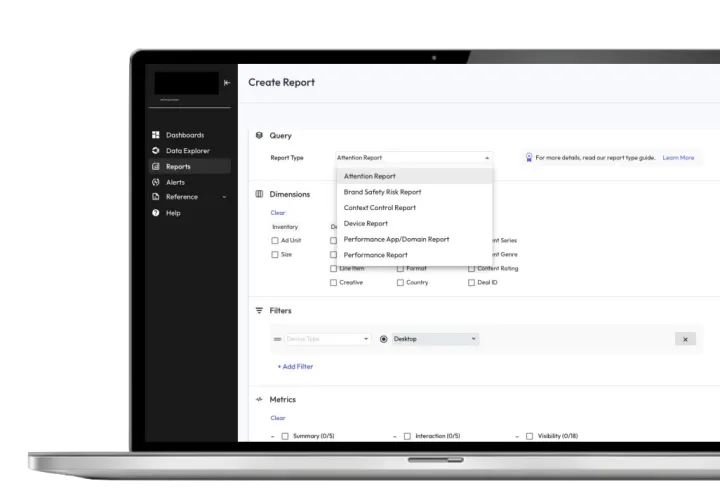This screenshot has width=720, height=493.
Task: Check the Visibility (0/18) metrics group
Action: tap(529, 436)
